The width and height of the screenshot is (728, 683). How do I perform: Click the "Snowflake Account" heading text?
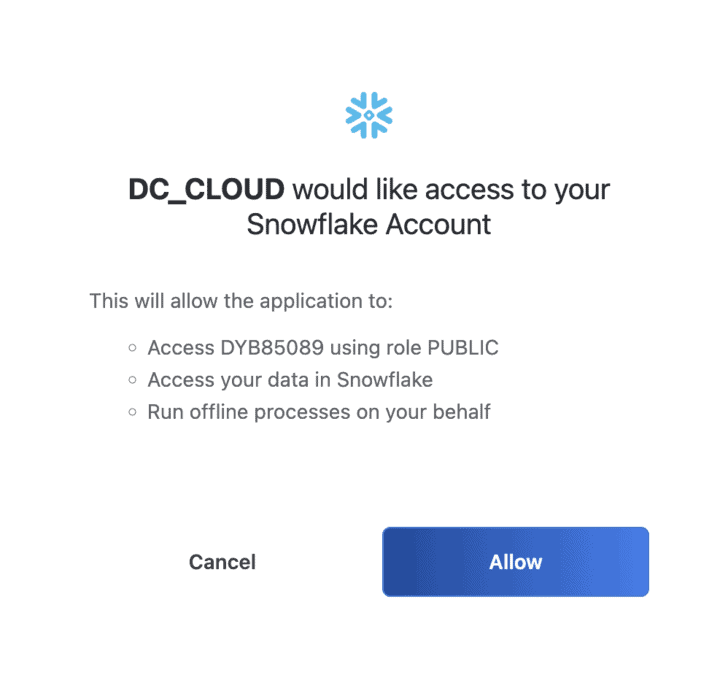pyautogui.click(x=369, y=224)
